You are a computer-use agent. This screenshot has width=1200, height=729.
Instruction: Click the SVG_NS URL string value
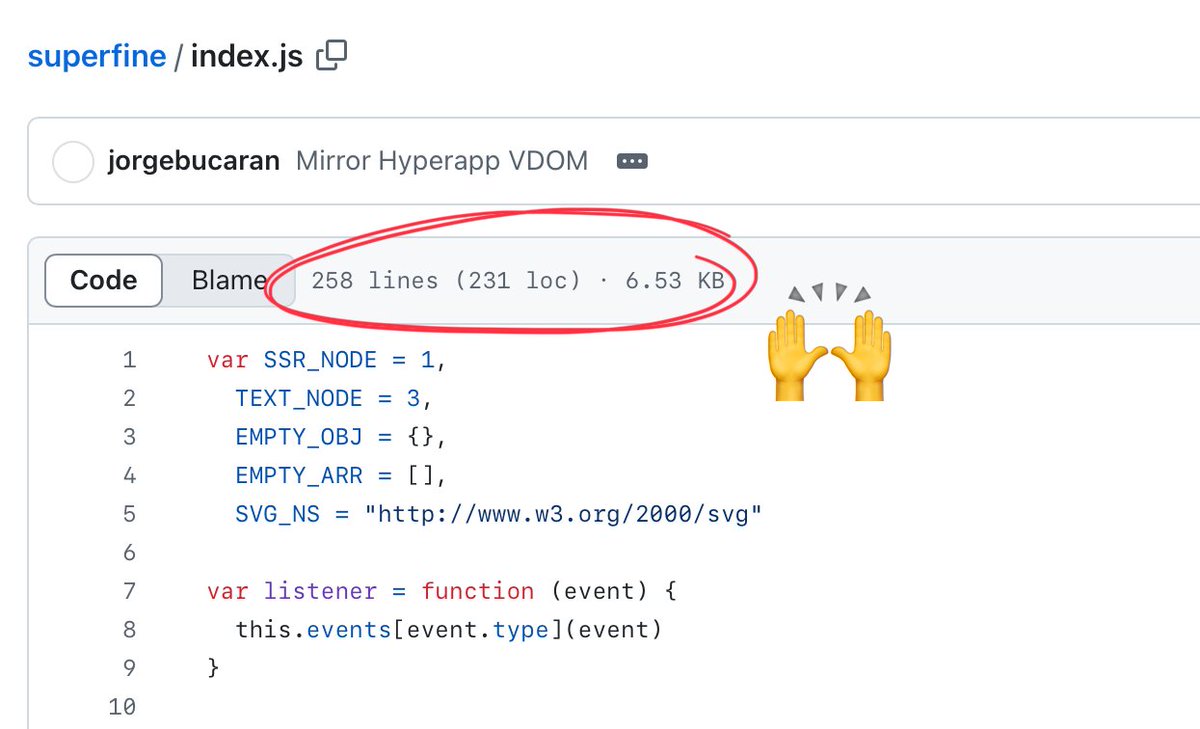pos(563,514)
